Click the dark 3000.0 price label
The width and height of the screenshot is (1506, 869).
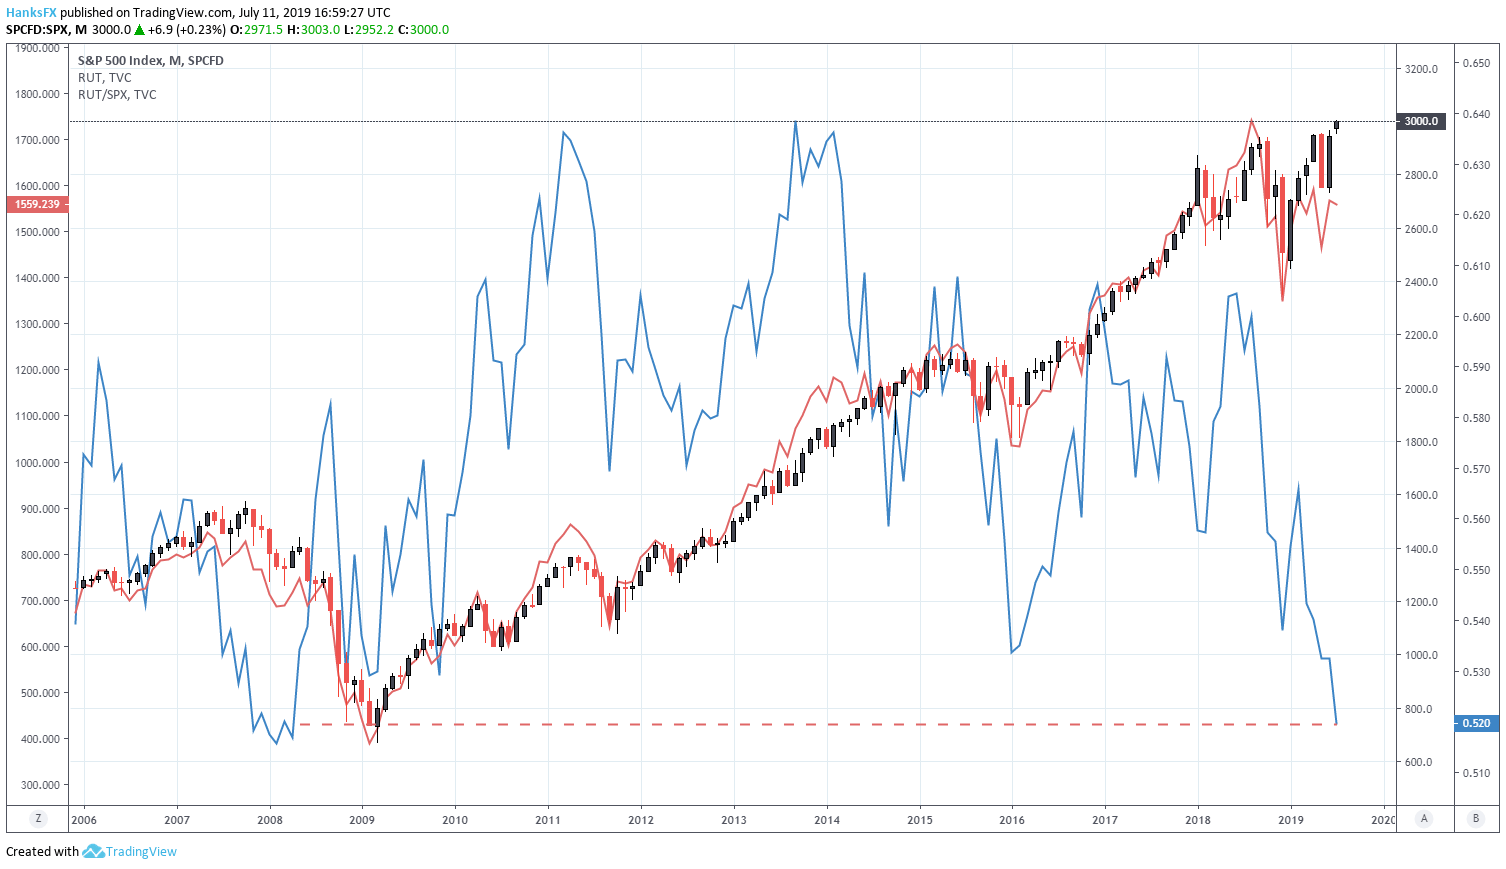coord(1421,121)
